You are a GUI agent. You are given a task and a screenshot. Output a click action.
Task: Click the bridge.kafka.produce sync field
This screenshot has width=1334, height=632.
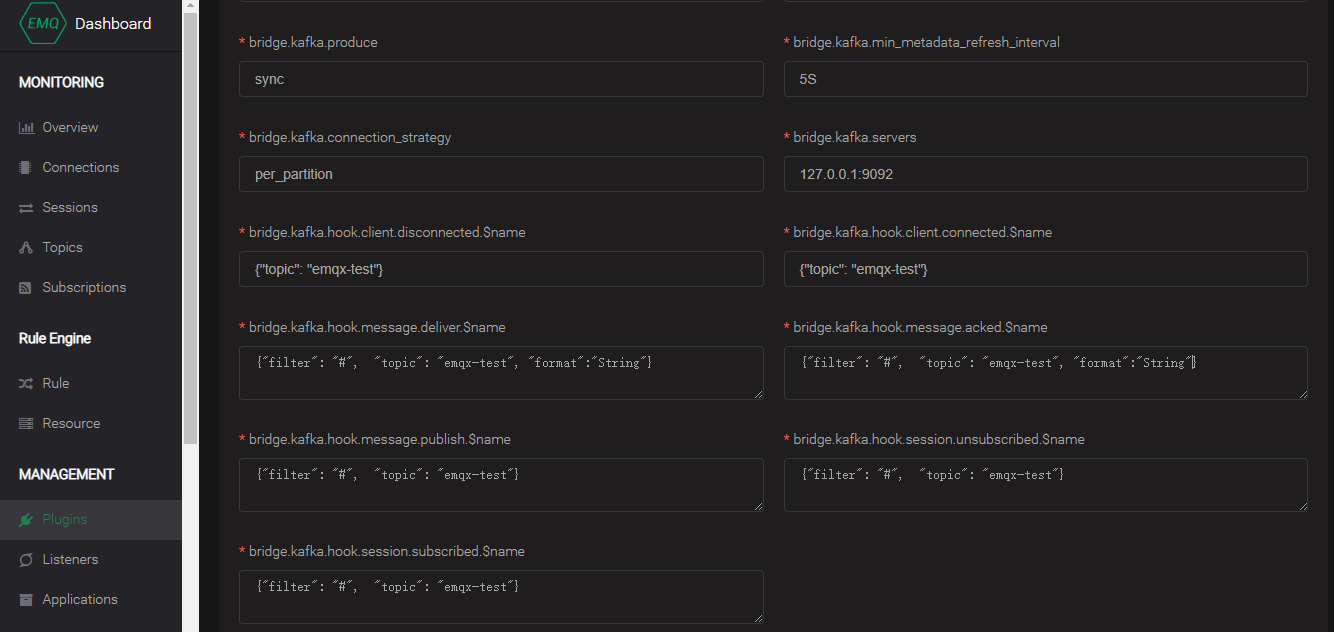(500, 79)
